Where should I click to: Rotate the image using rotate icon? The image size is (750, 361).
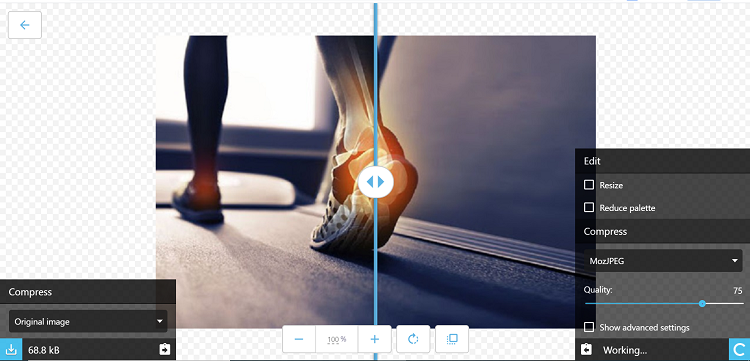pos(413,339)
